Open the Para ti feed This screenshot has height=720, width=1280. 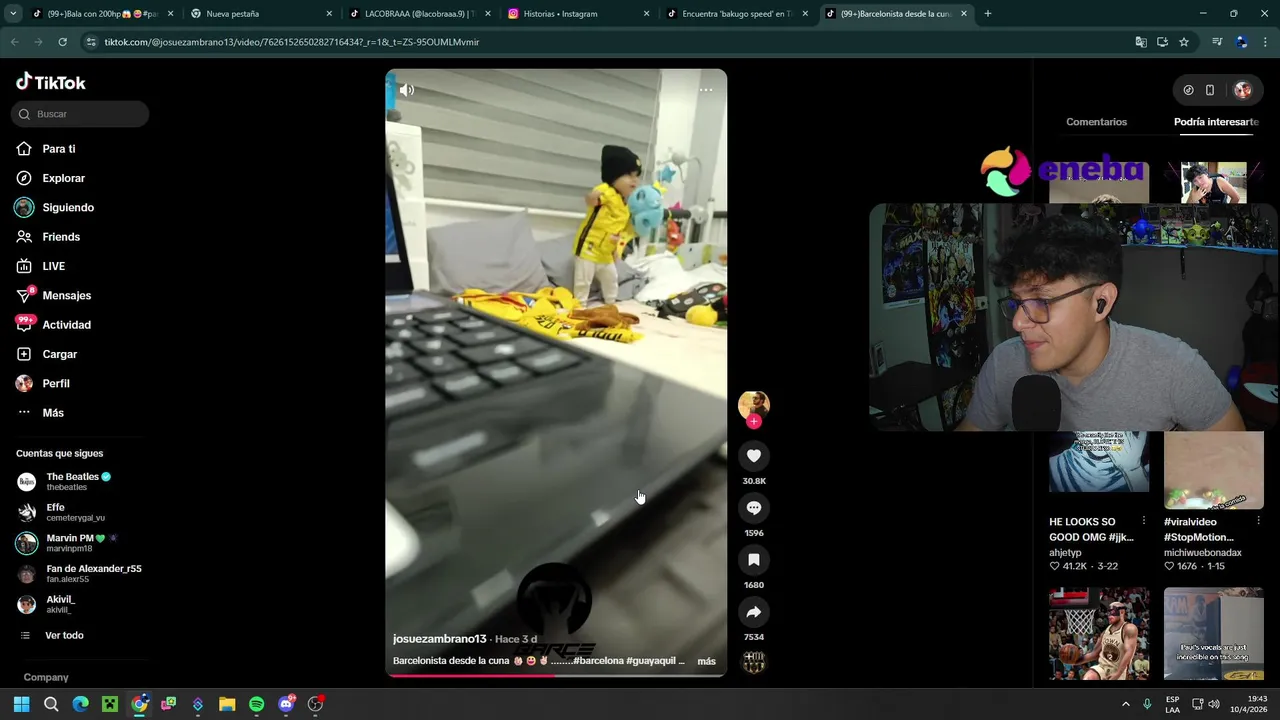pos(45,149)
